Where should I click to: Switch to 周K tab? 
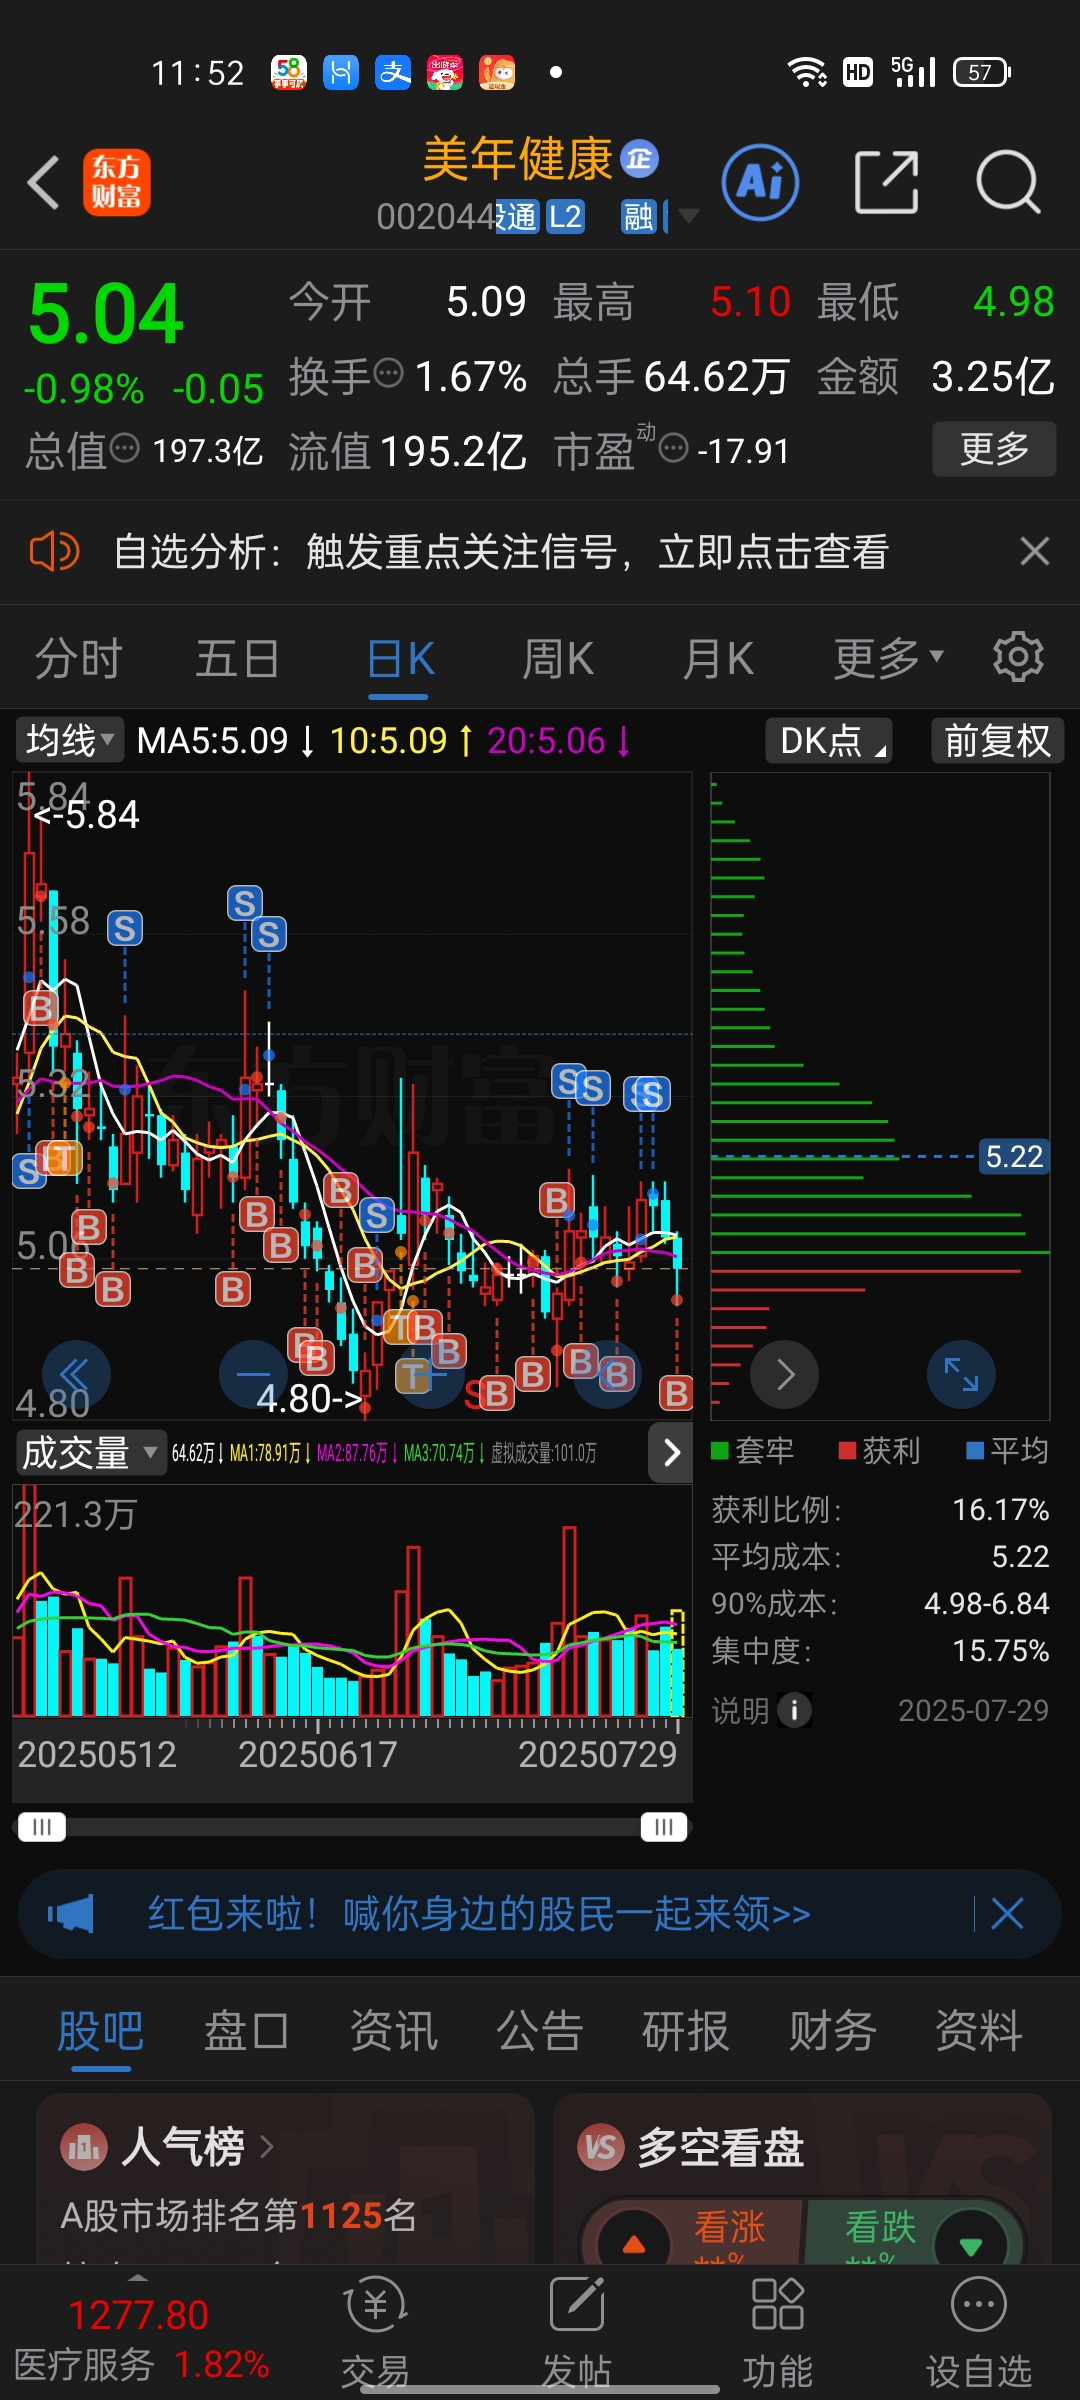558,658
